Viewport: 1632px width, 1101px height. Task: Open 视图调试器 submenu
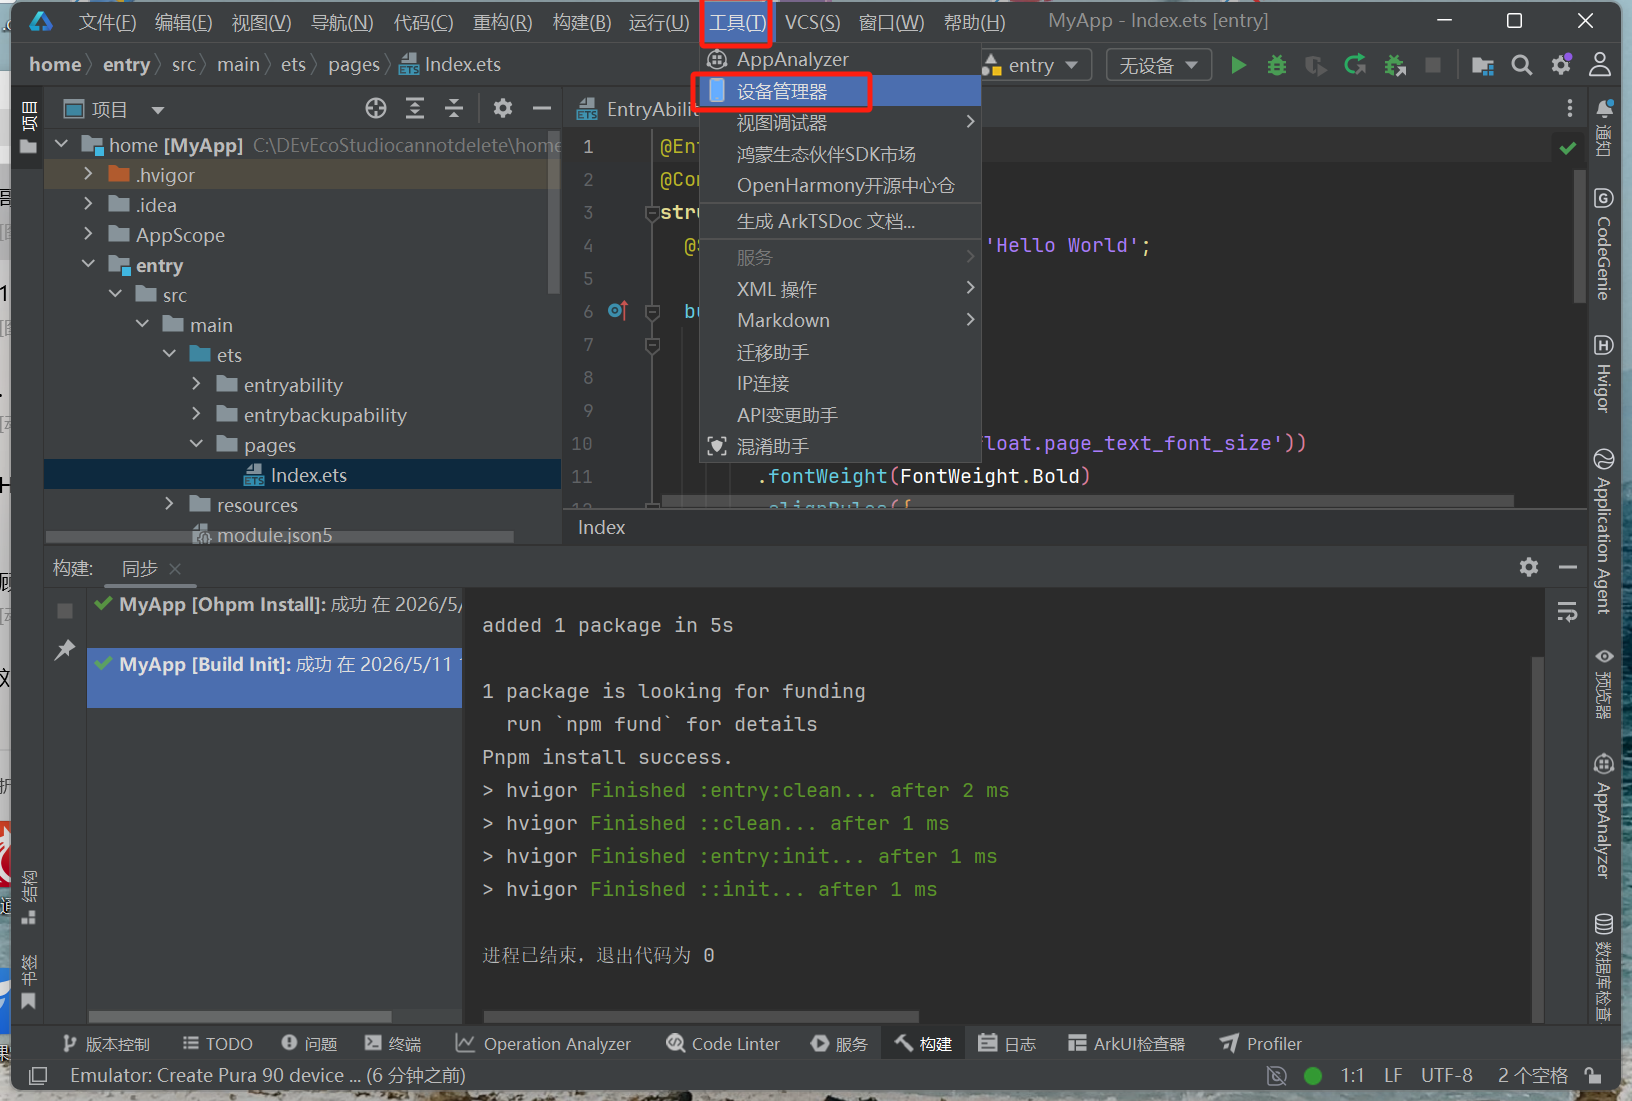click(840, 123)
